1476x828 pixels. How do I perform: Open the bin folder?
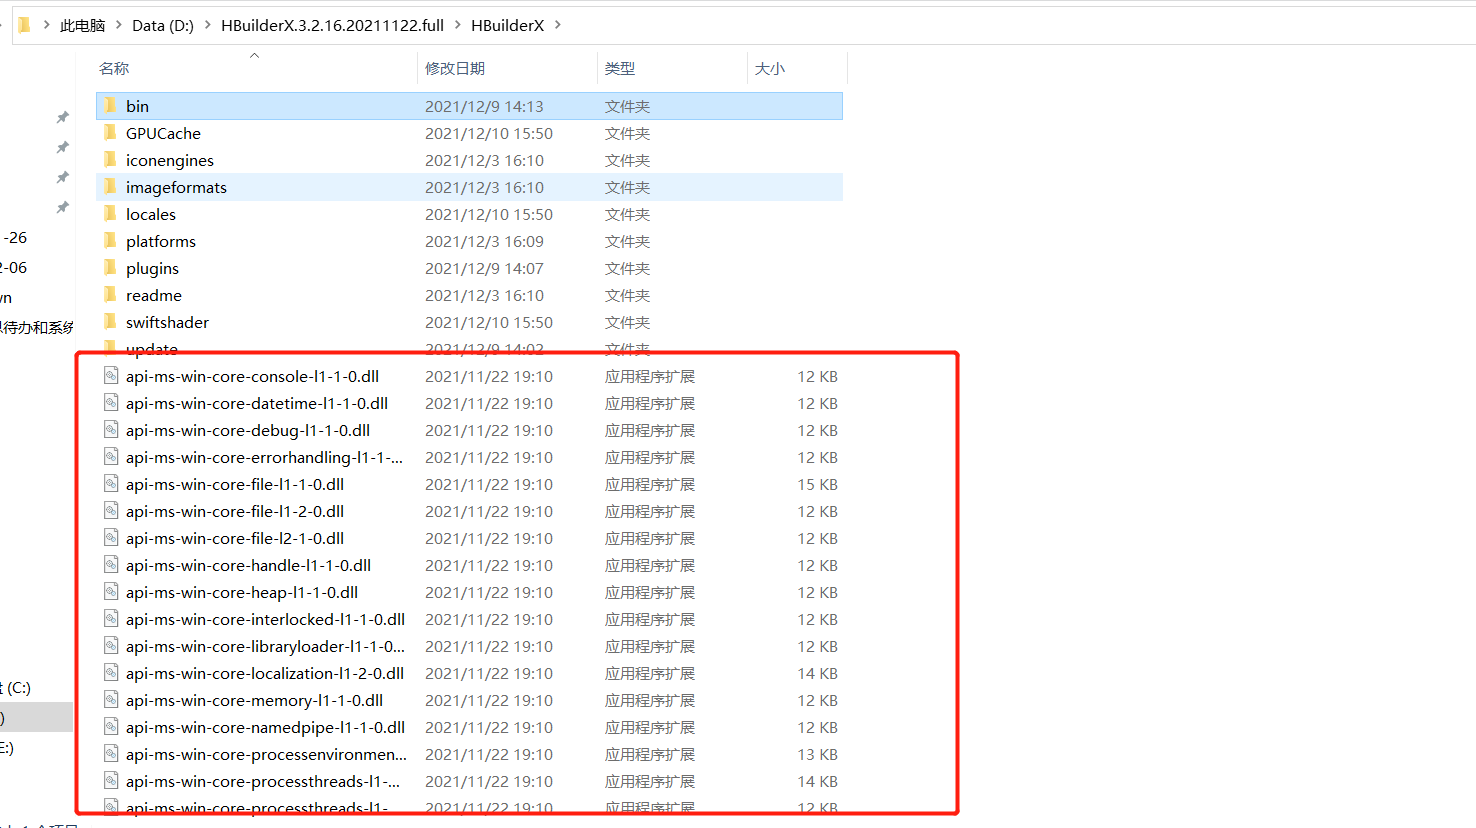pos(137,105)
